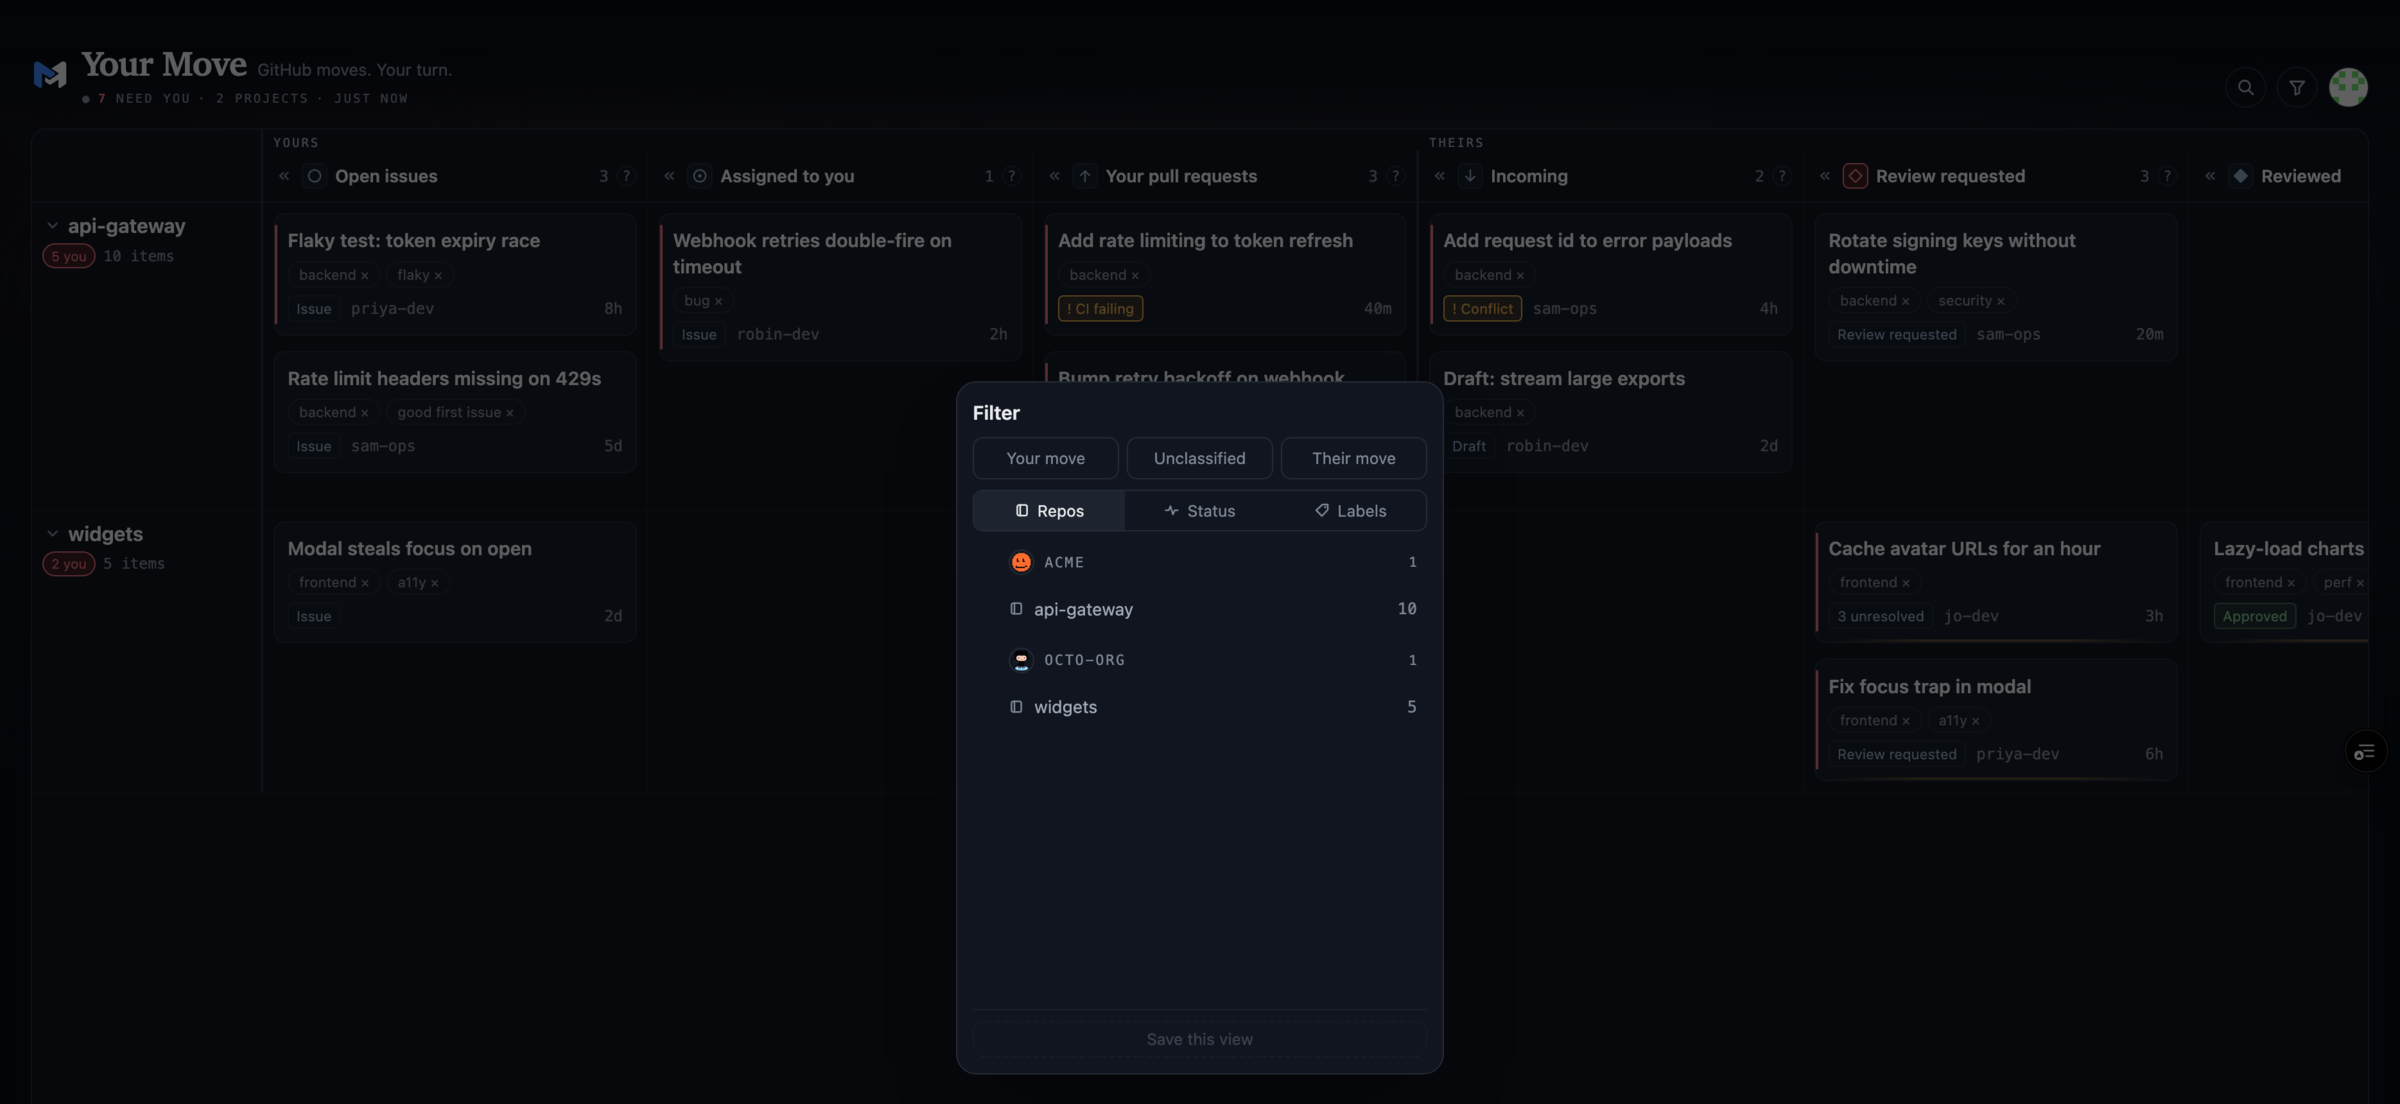Click the Your pull requests up-arrow icon
The width and height of the screenshot is (2400, 1104).
tap(1085, 176)
